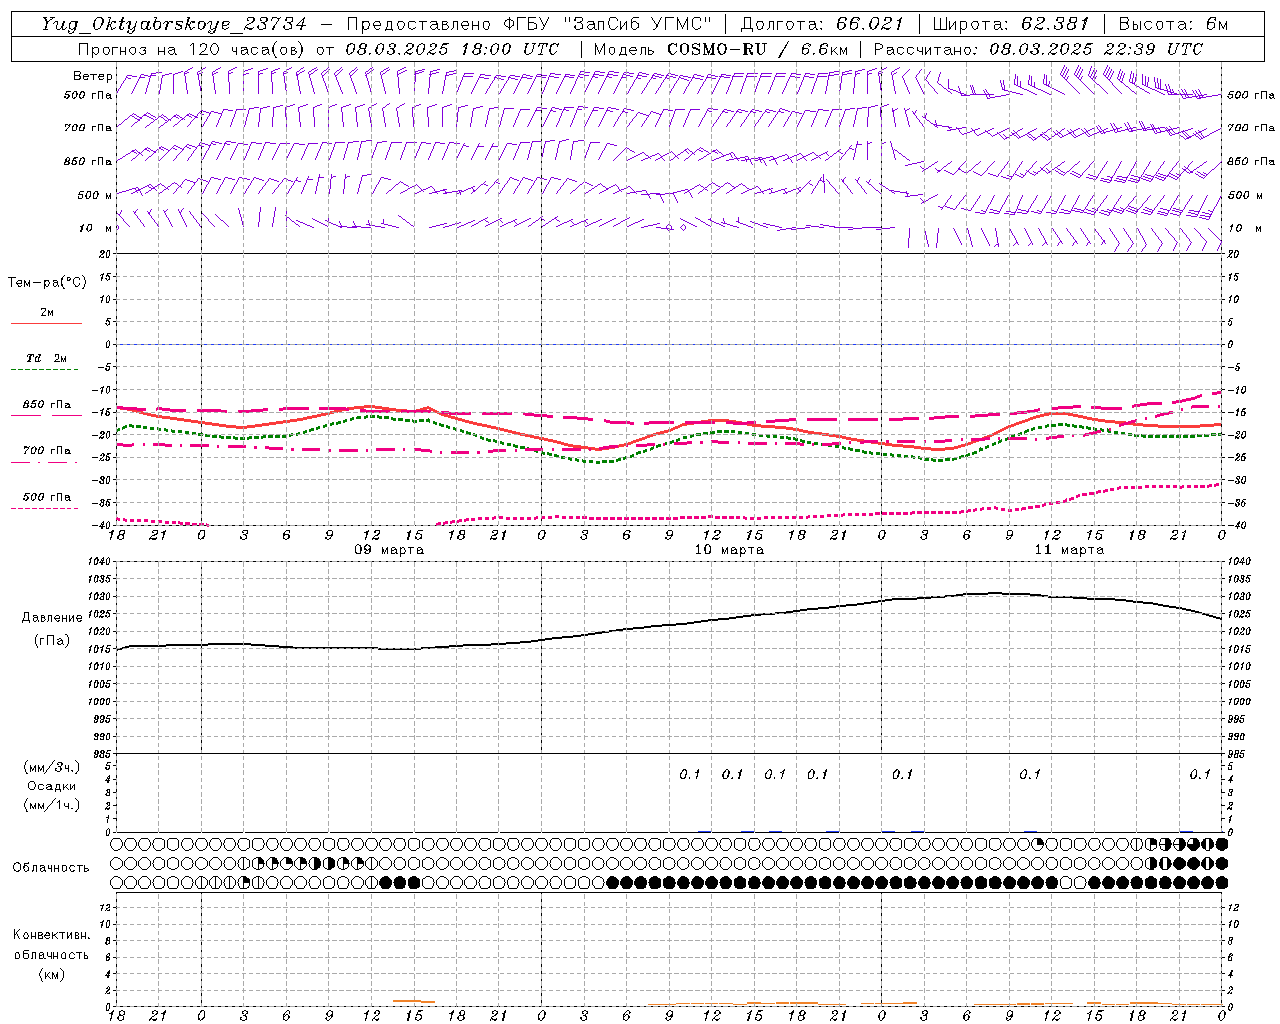Click the Td 2м dew point legend entry

click(x=46, y=358)
